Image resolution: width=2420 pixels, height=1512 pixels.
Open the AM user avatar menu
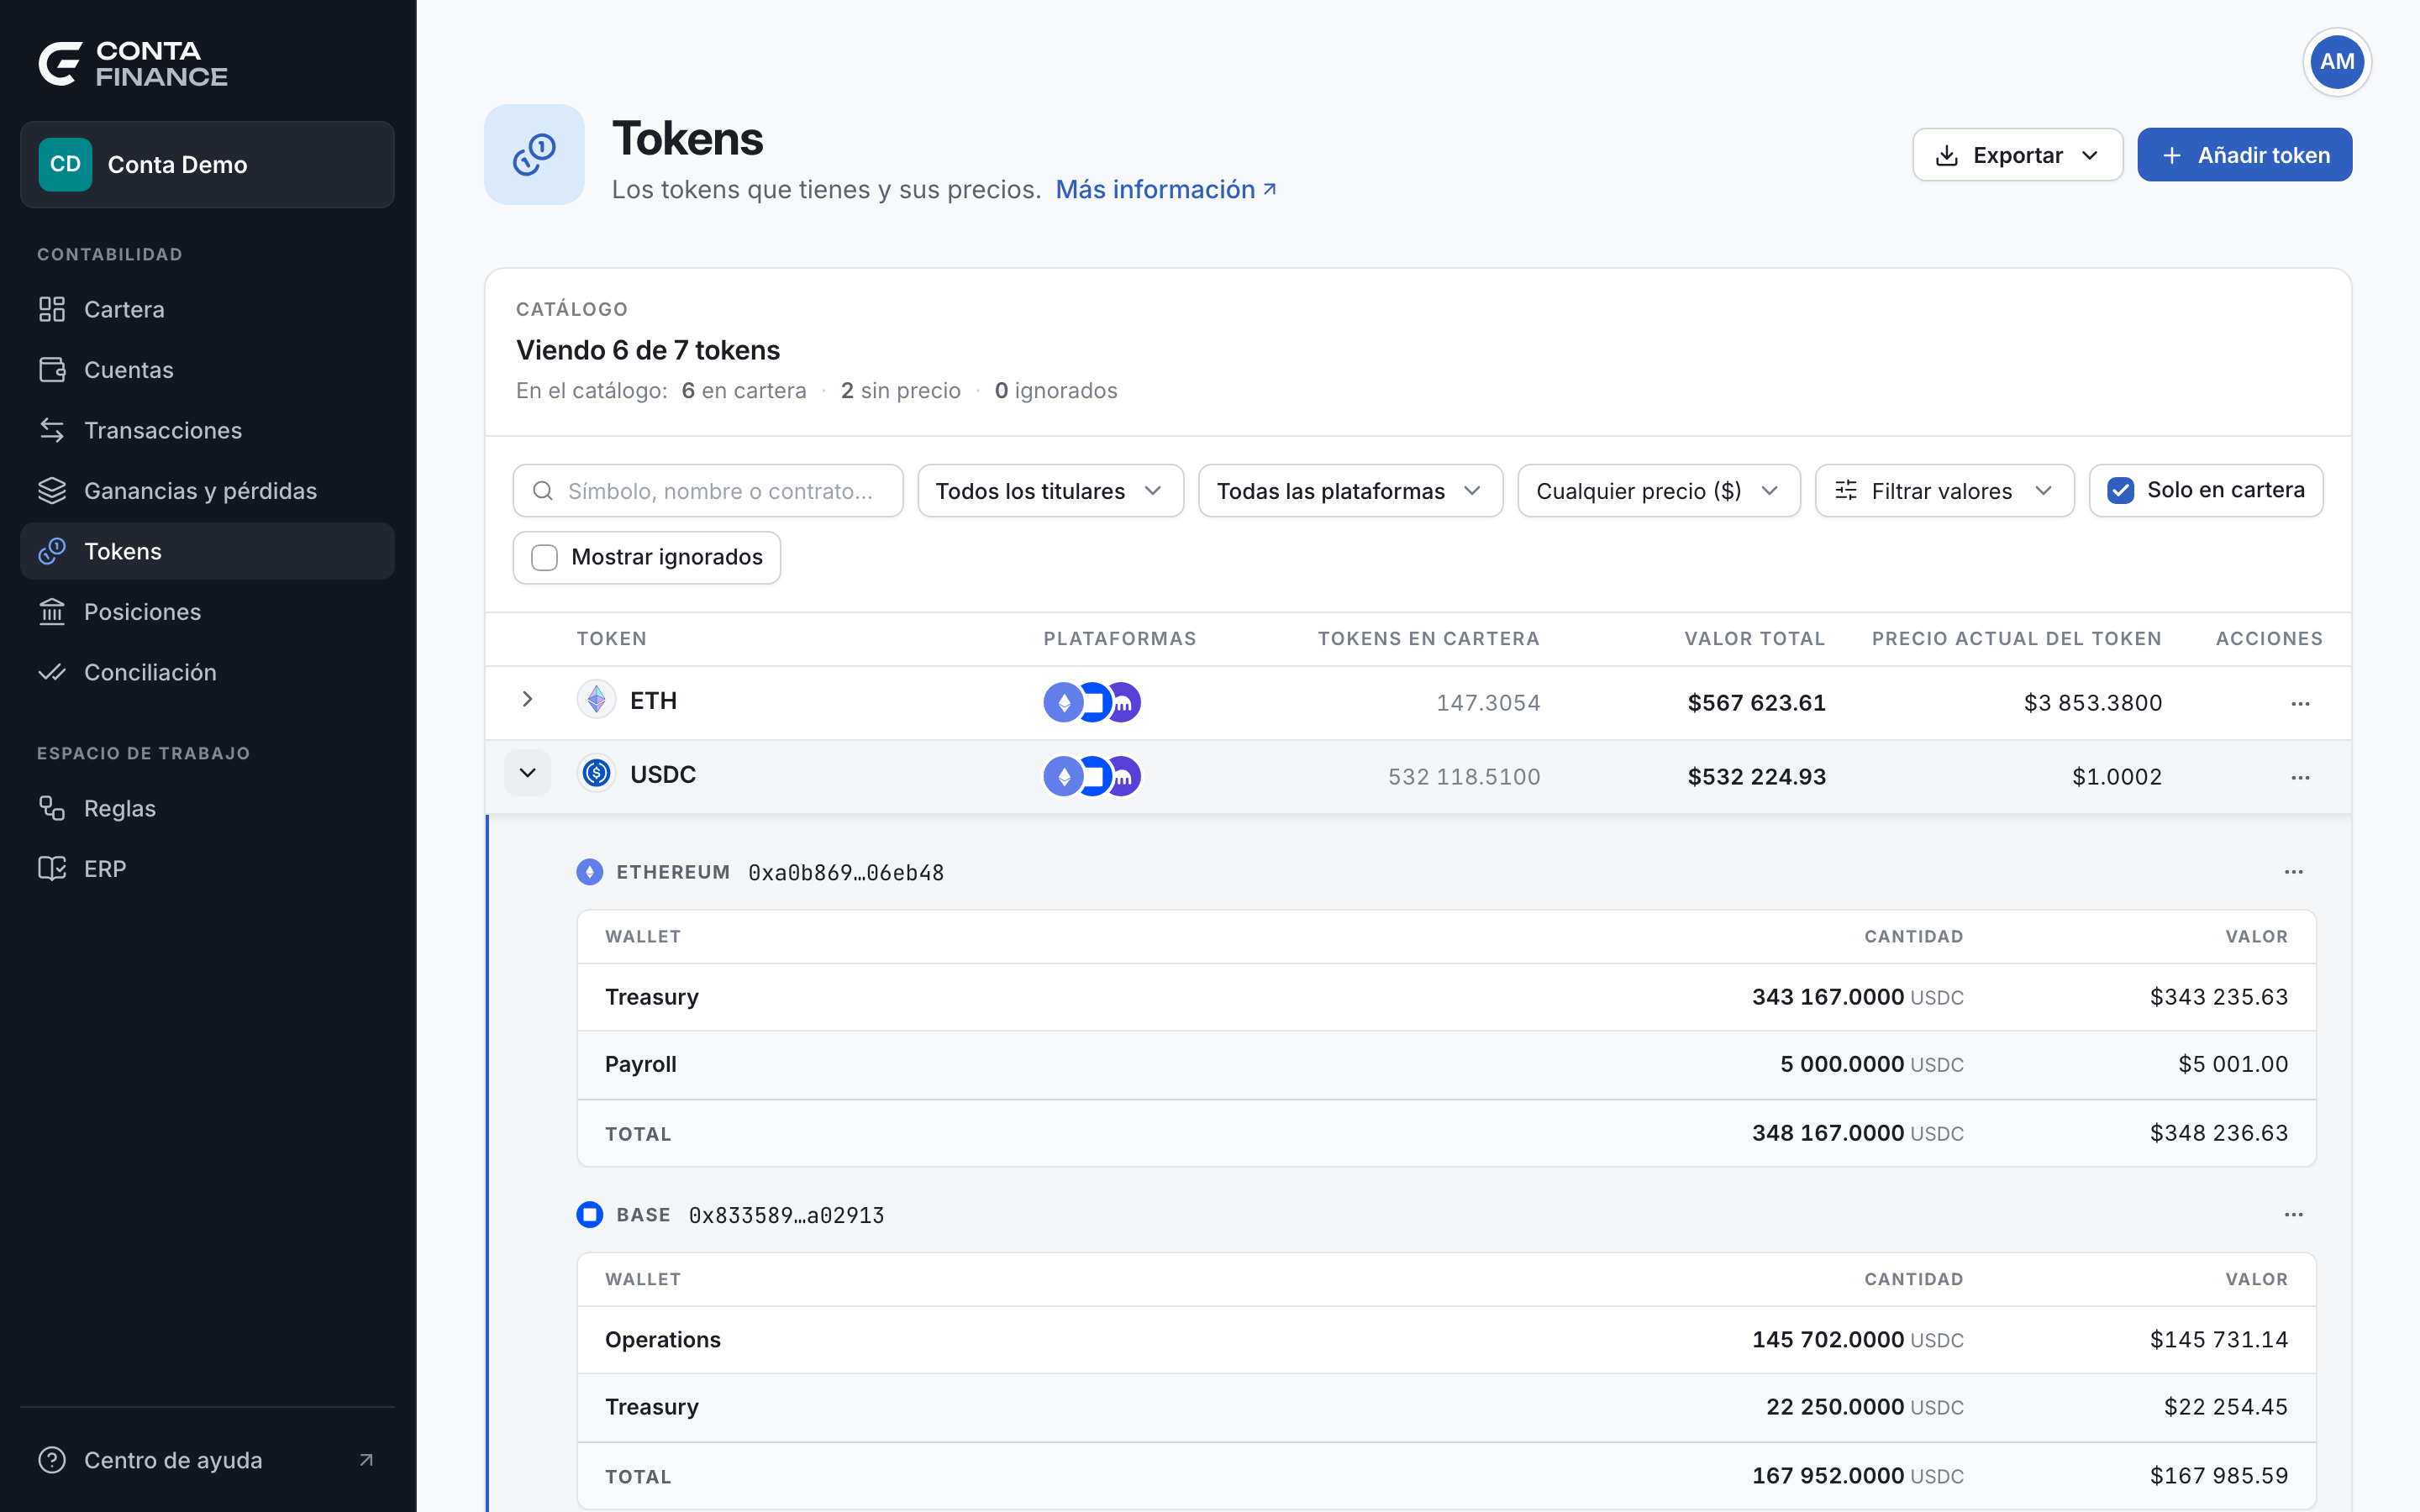(2336, 62)
